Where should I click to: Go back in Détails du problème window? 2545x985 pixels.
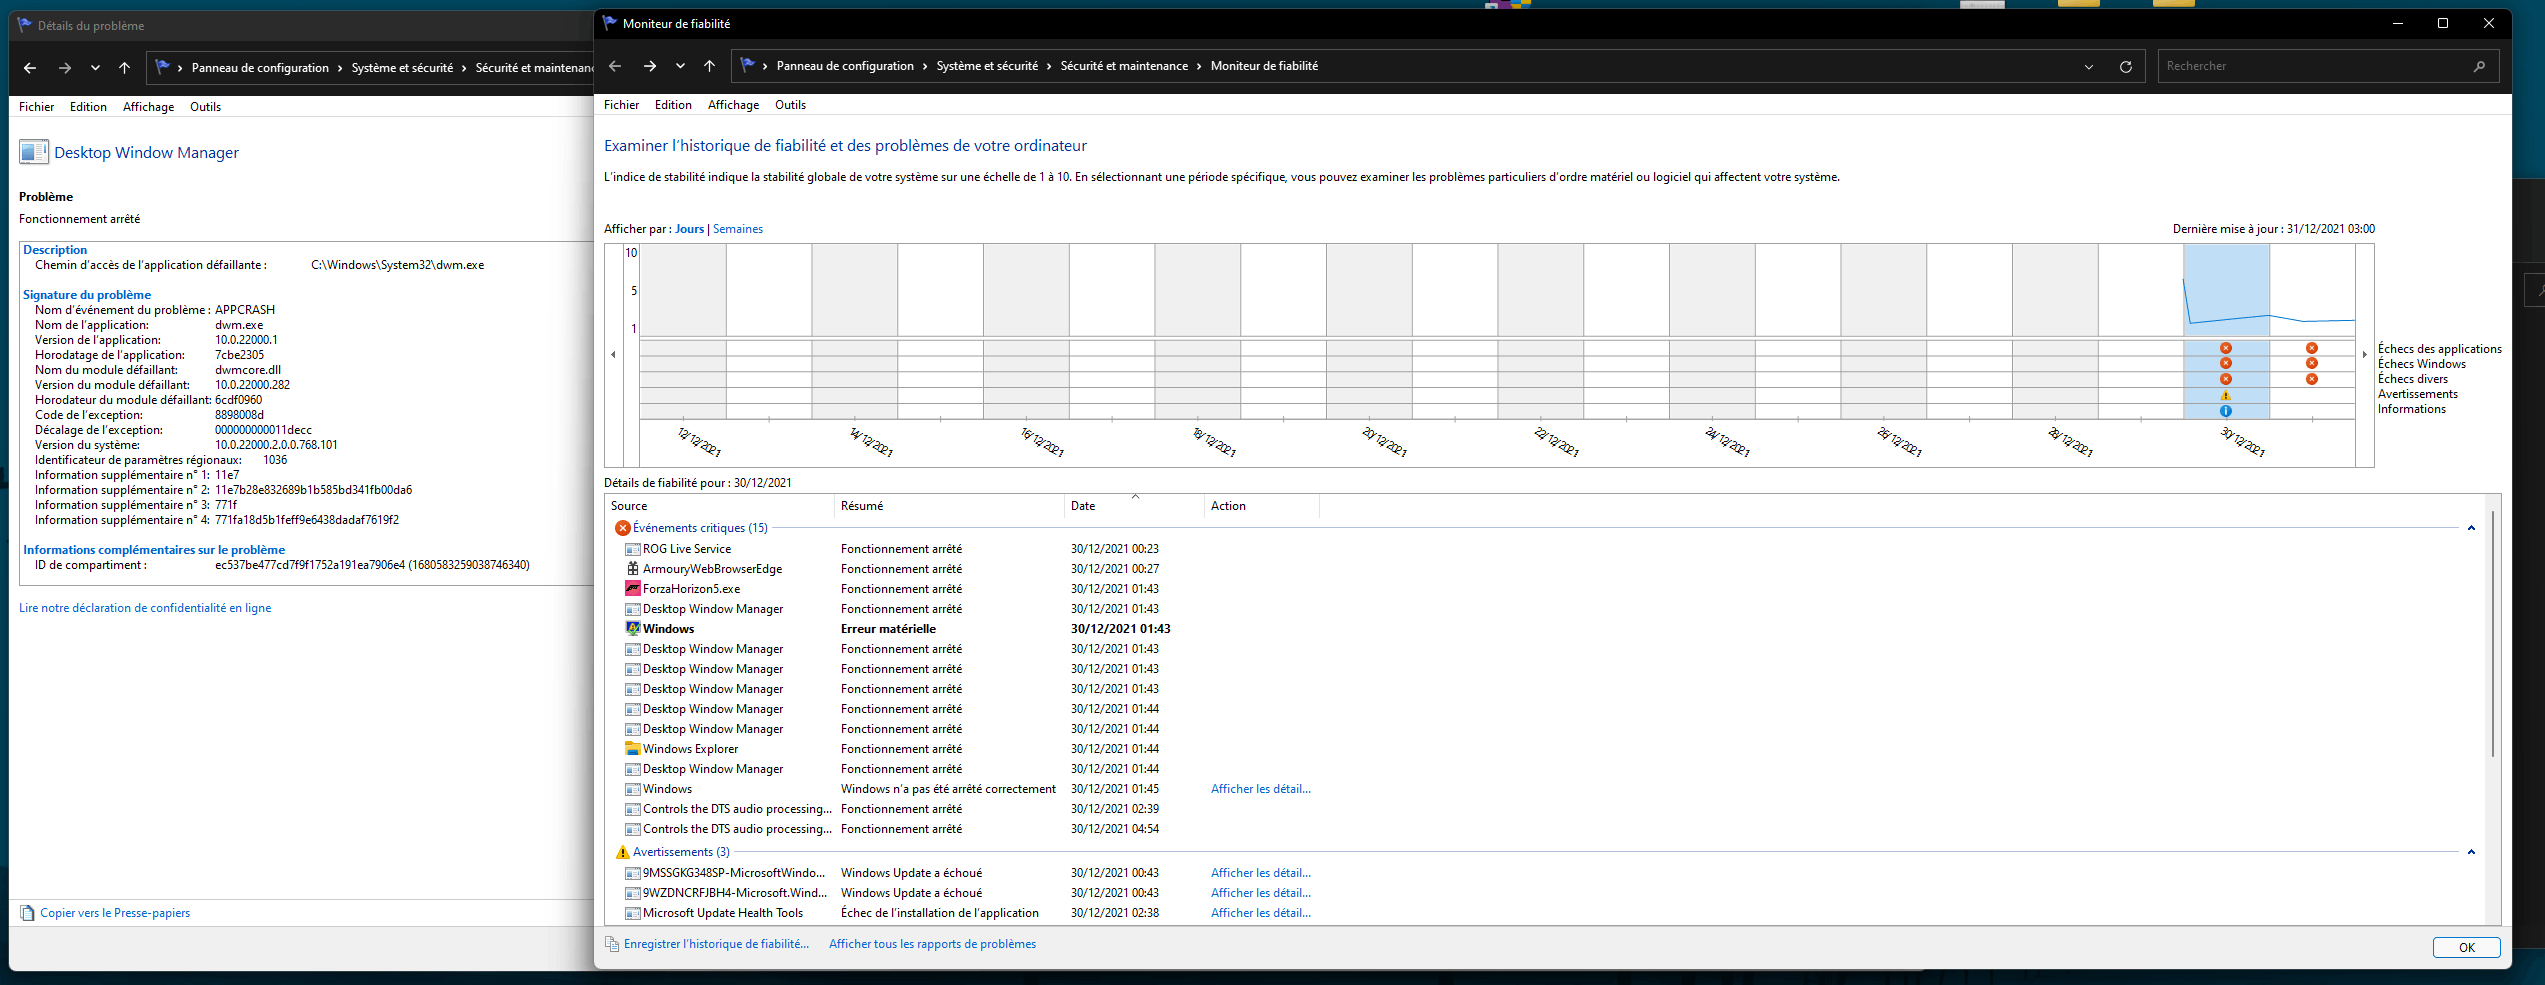pyautogui.click(x=30, y=68)
